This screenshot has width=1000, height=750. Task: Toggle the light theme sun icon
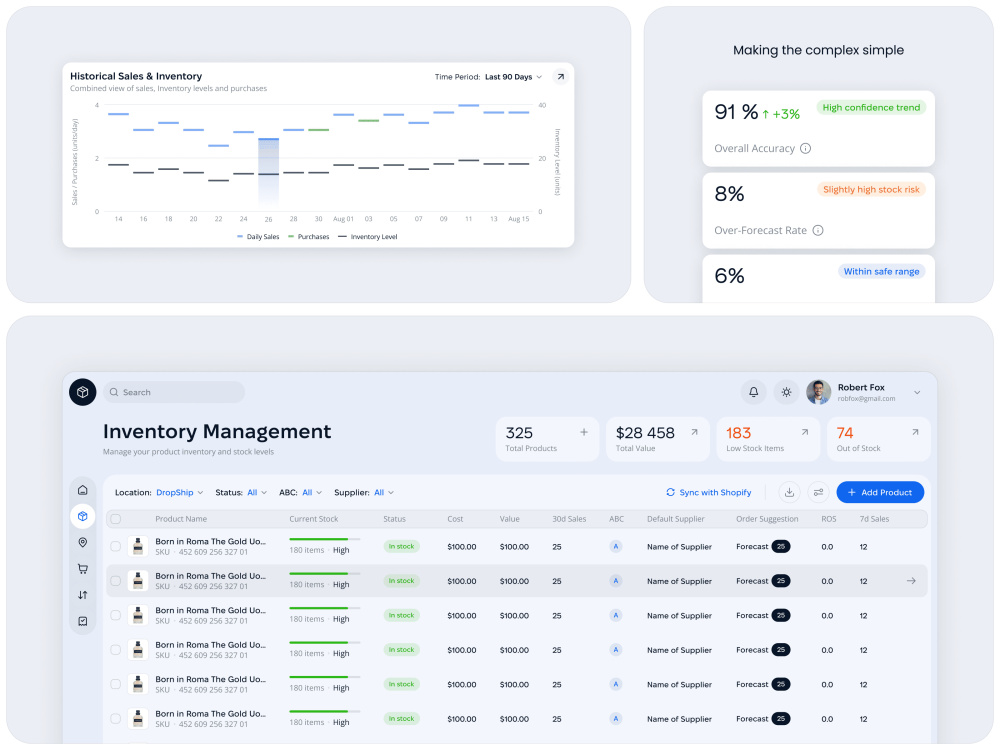[786, 392]
